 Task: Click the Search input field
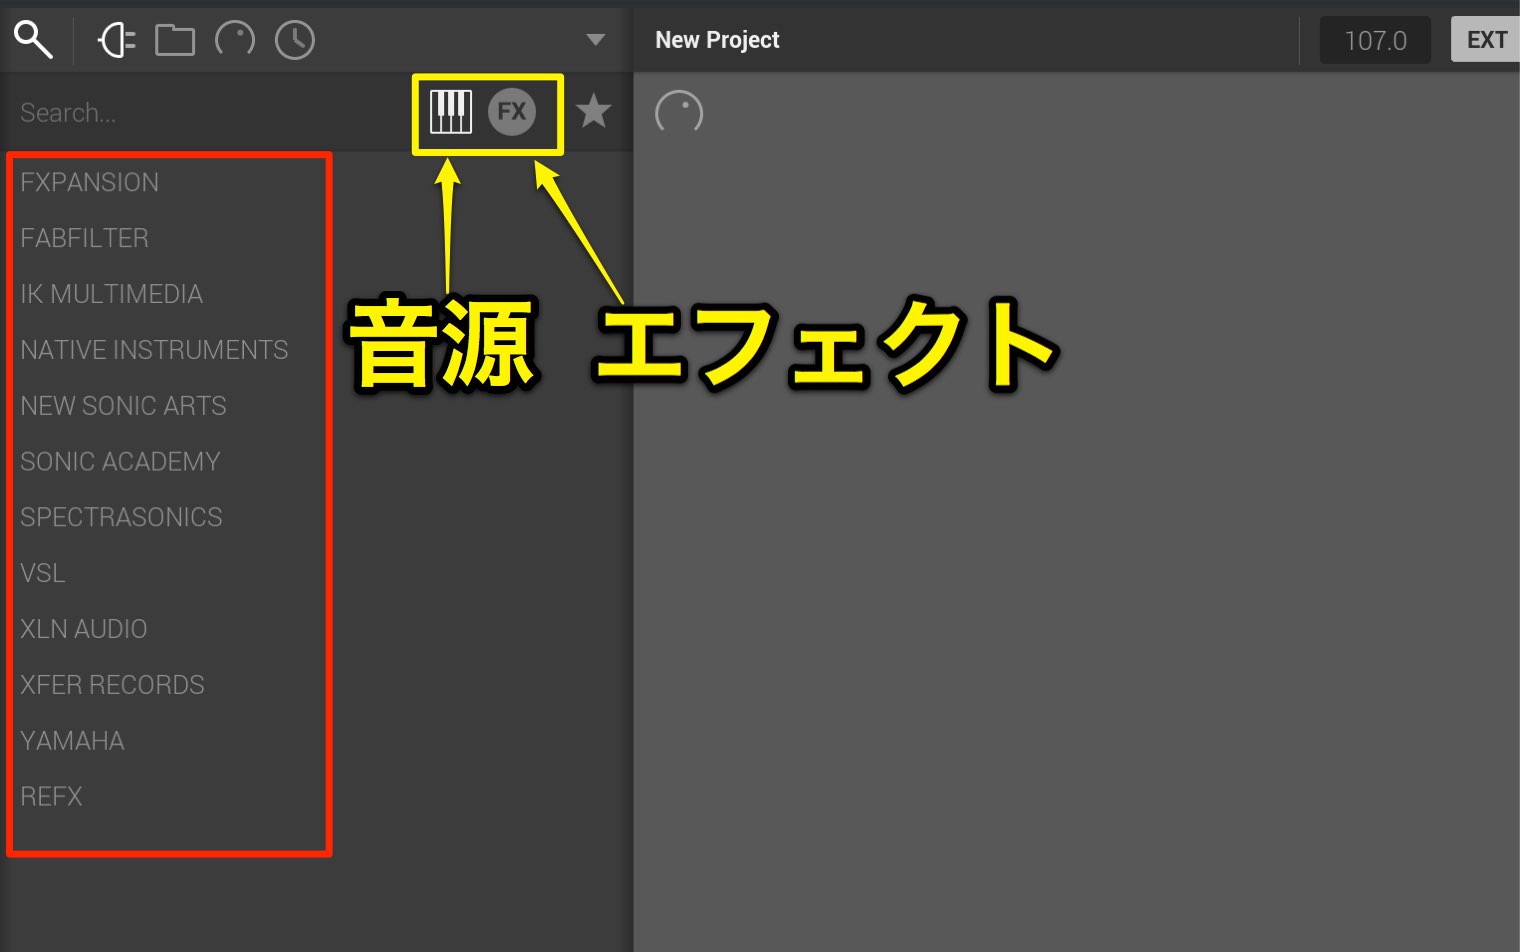(205, 112)
